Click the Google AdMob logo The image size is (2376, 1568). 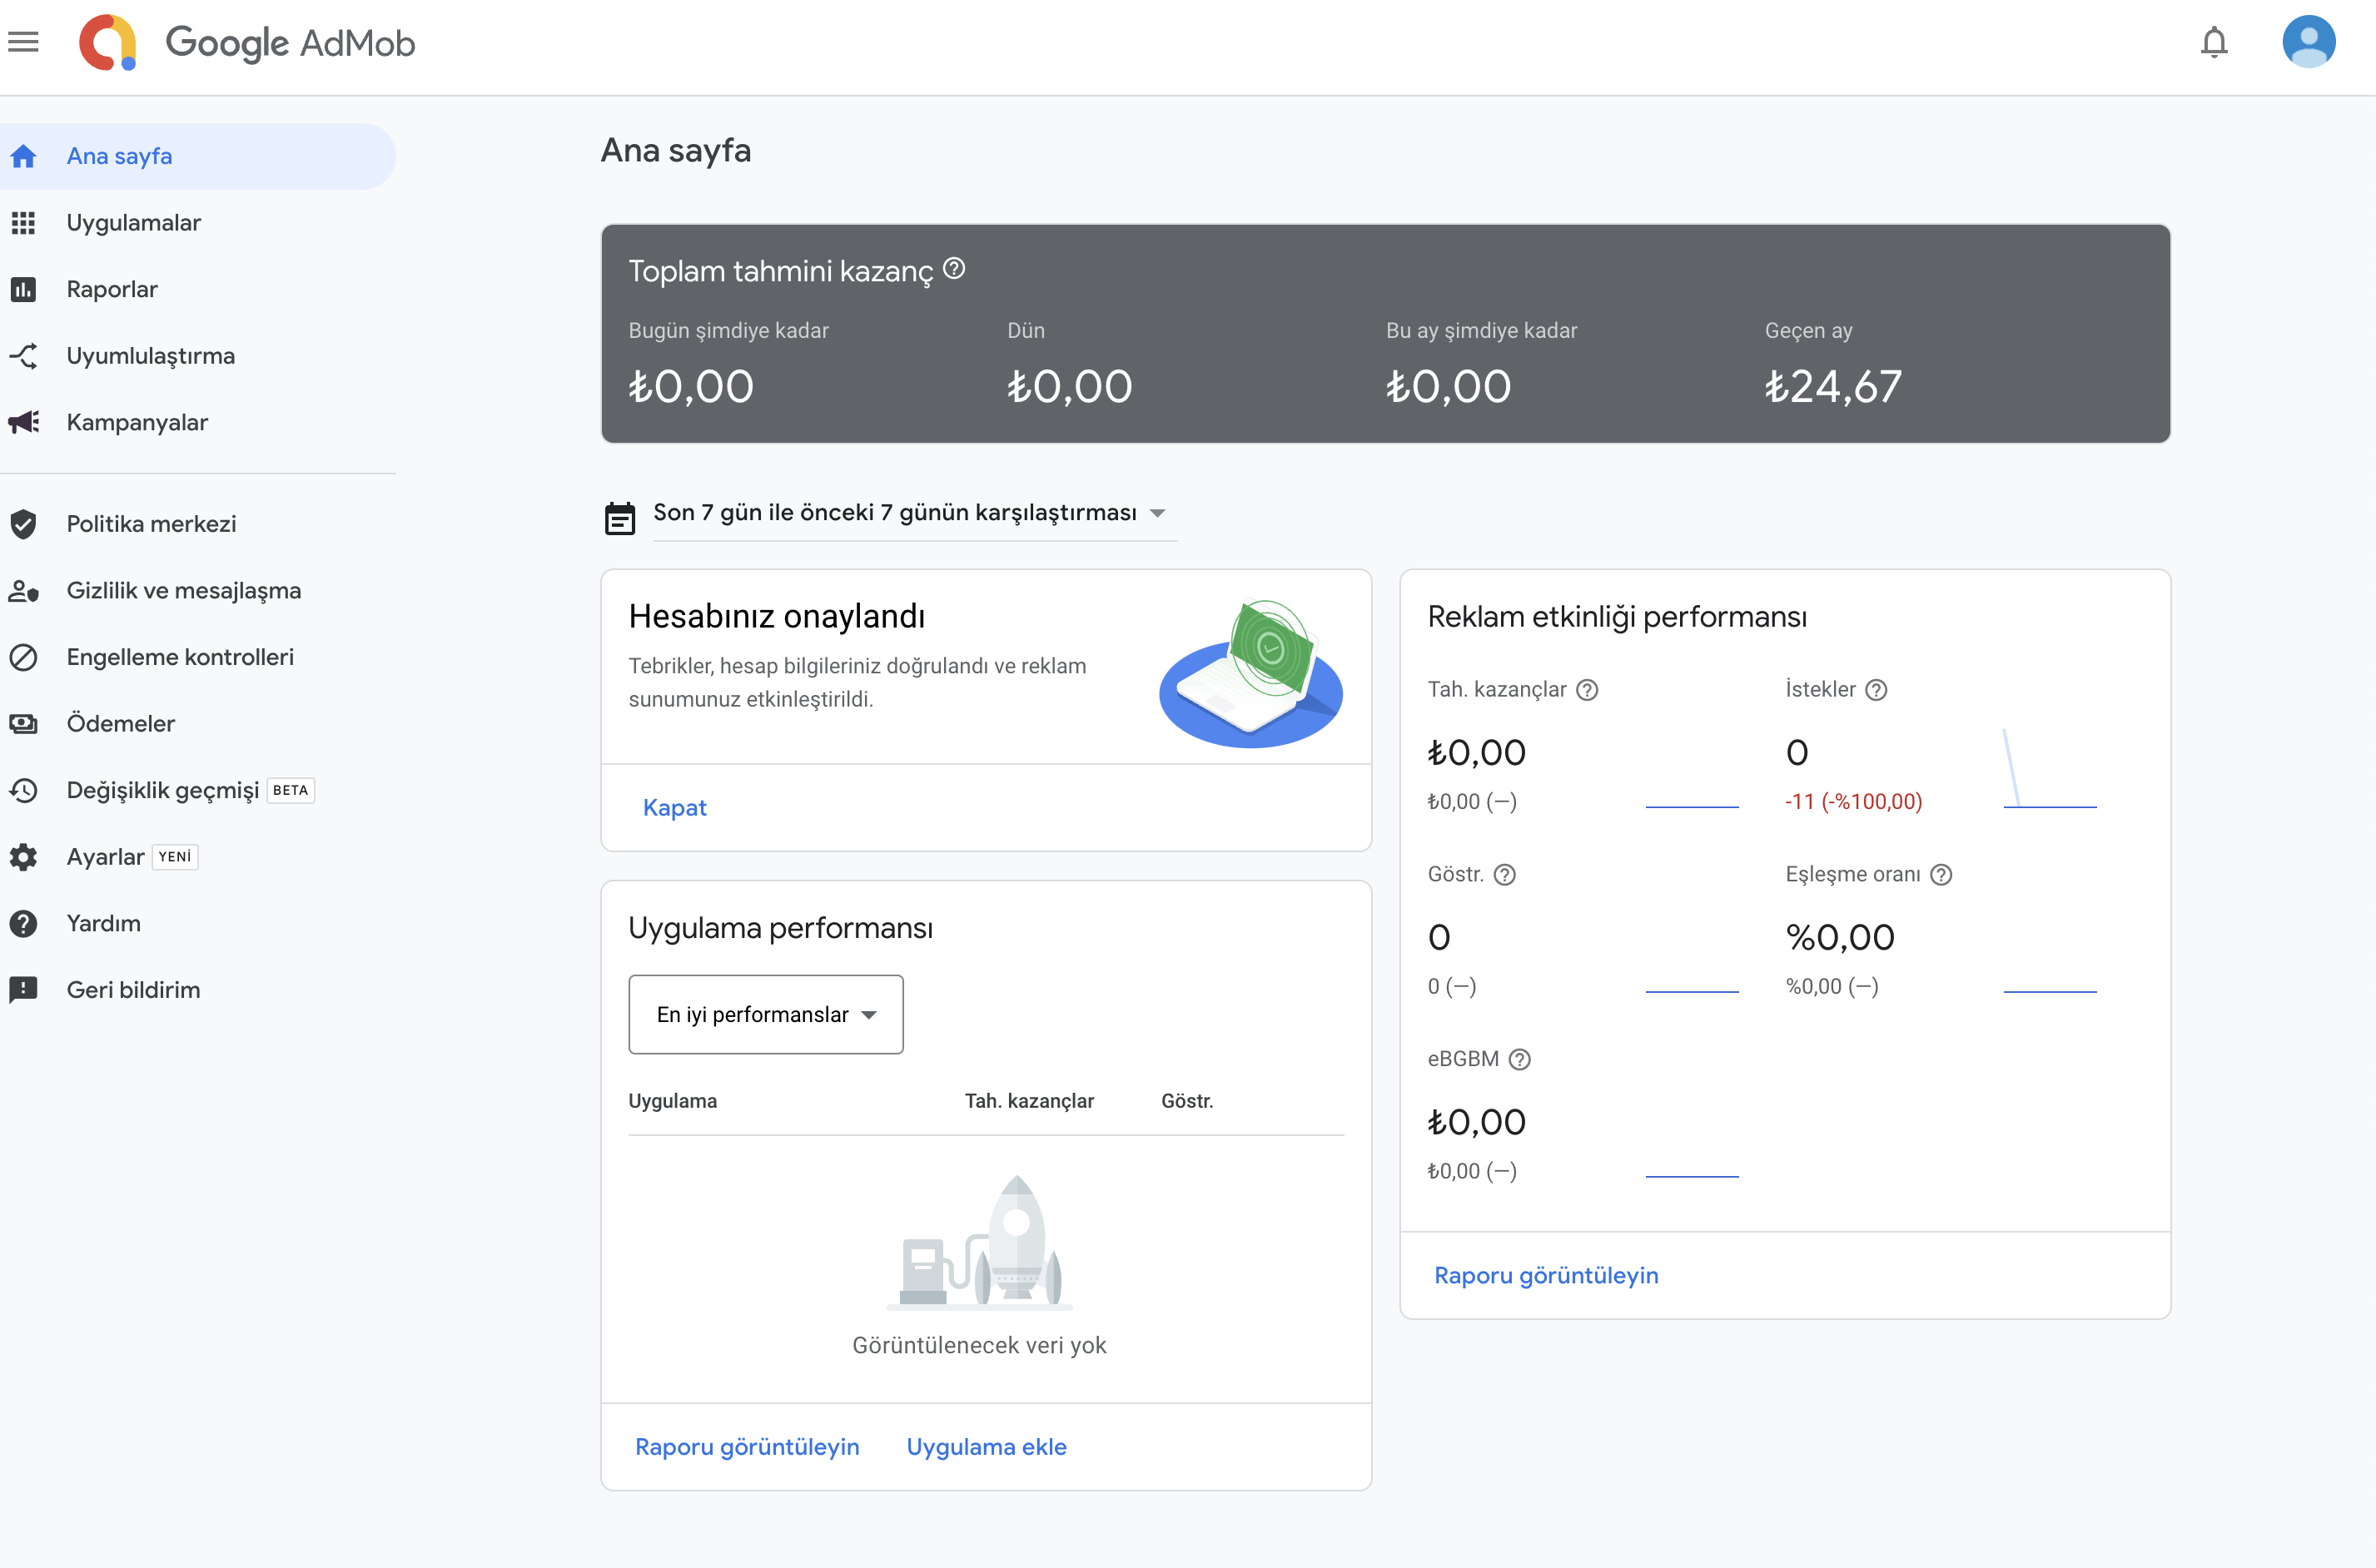tap(246, 43)
